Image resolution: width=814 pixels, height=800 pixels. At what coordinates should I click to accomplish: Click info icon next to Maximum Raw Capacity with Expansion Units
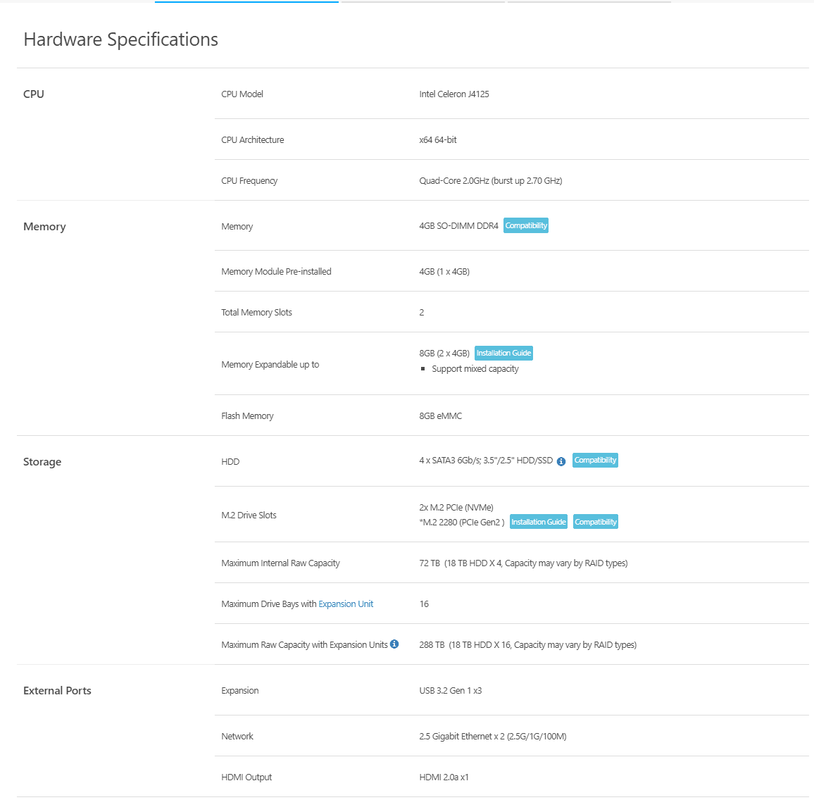point(394,644)
